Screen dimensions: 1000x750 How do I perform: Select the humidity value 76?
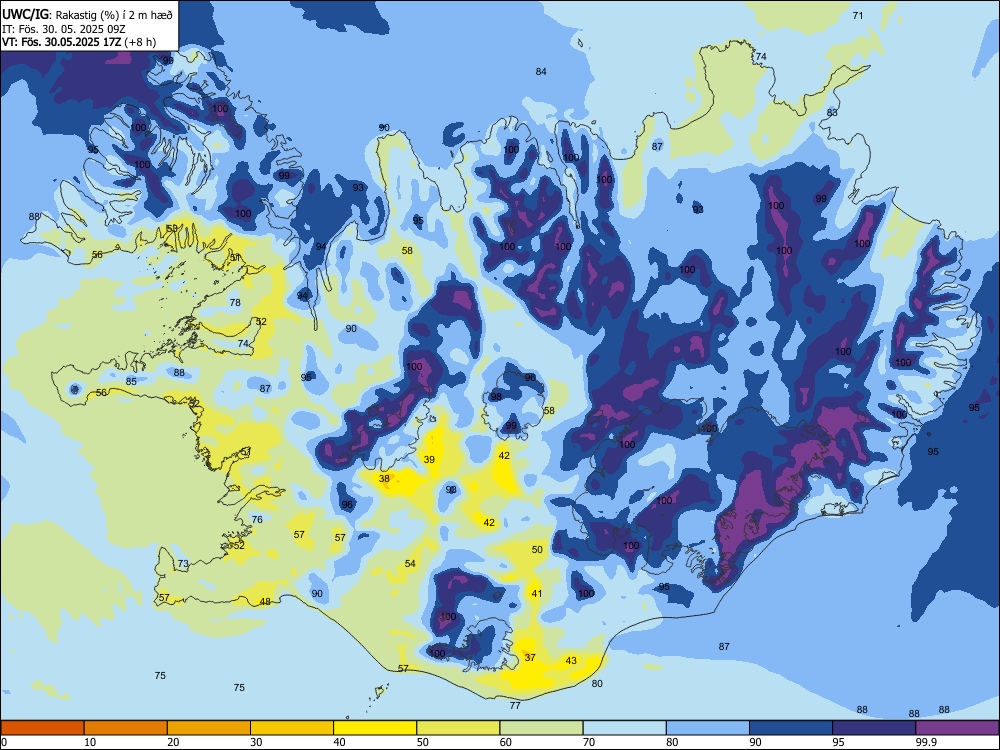257,519
